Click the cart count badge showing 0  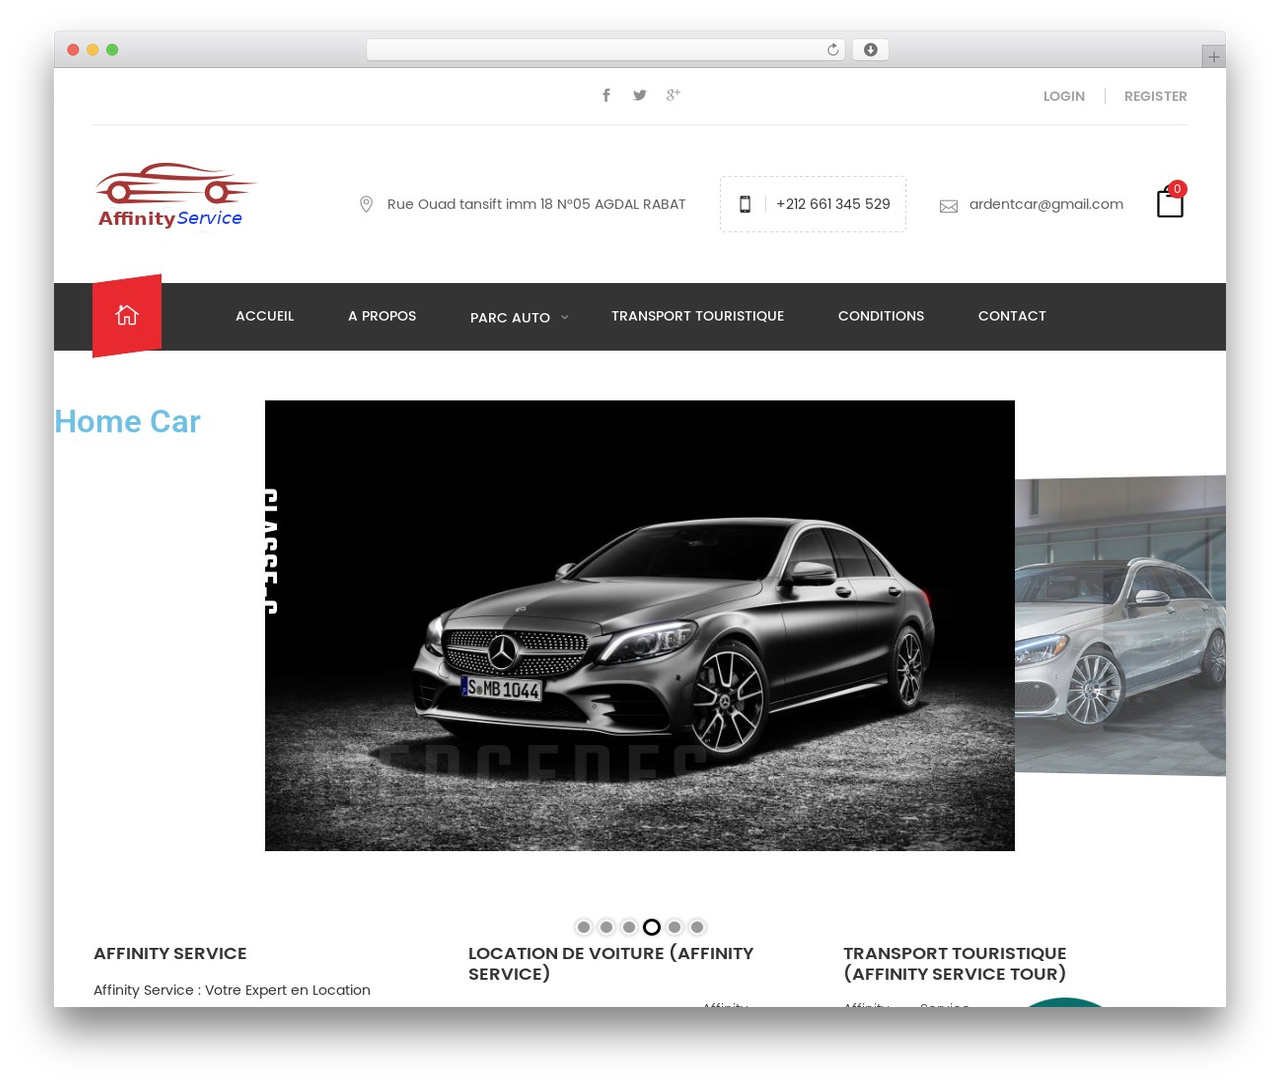point(1177,188)
